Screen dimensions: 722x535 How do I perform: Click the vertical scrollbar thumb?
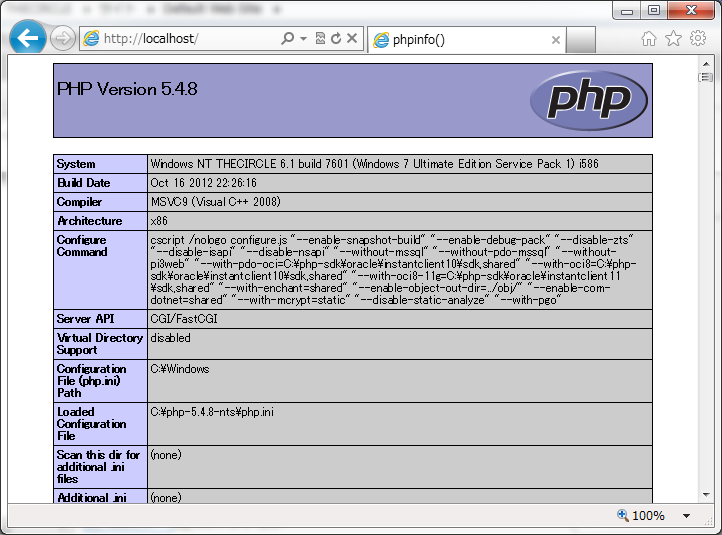[x=706, y=77]
